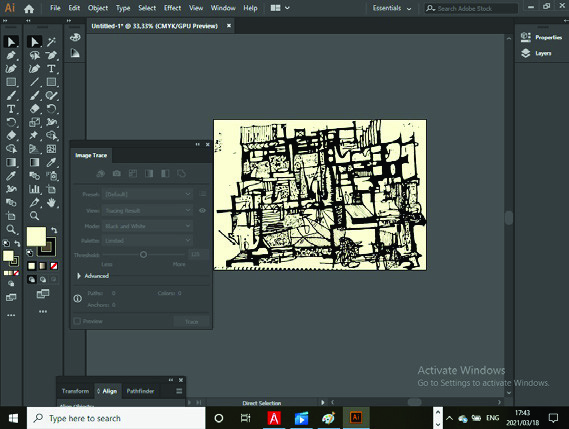Click the High Color camera preset icon
The width and height of the screenshot is (569, 429).
116,173
